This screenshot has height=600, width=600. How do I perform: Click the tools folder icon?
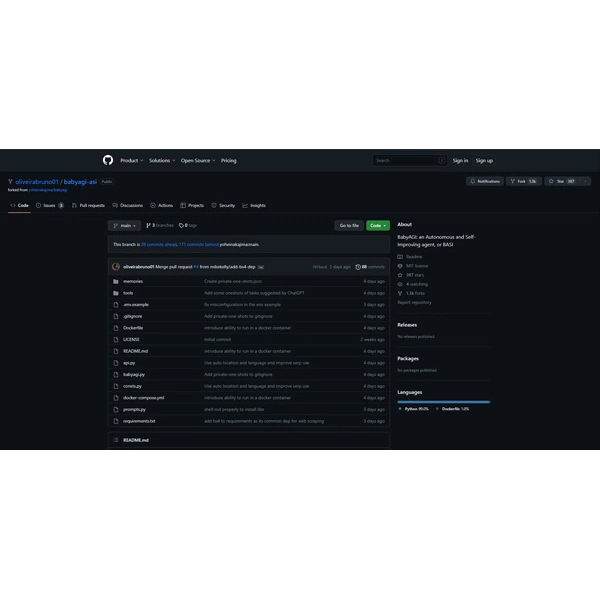pos(116,293)
